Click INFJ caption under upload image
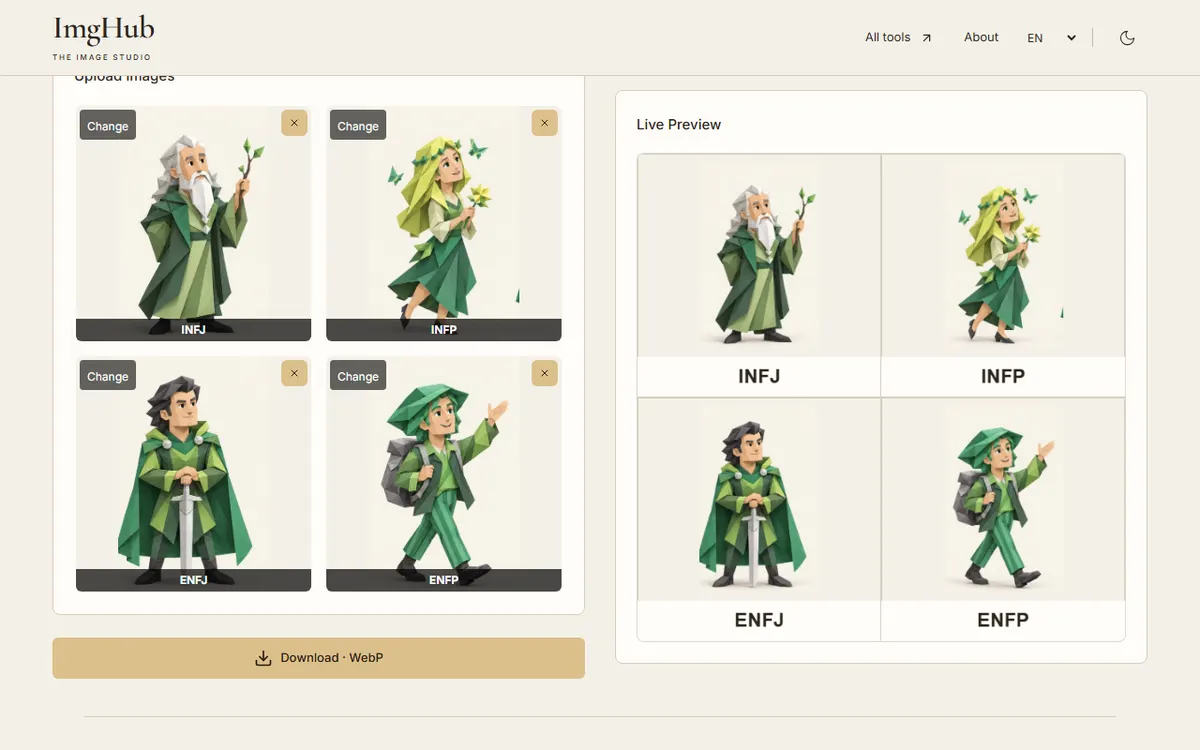 click(x=194, y=329)
